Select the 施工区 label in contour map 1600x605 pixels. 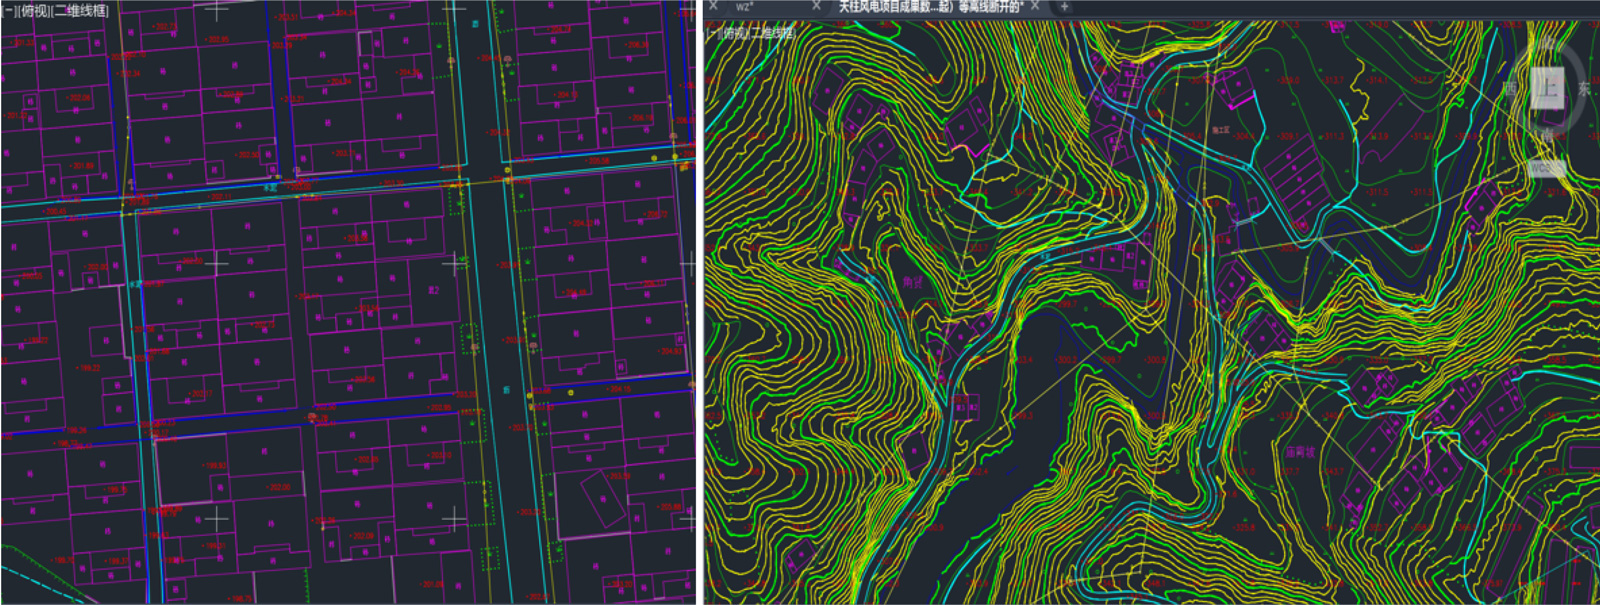(1221, 130)
